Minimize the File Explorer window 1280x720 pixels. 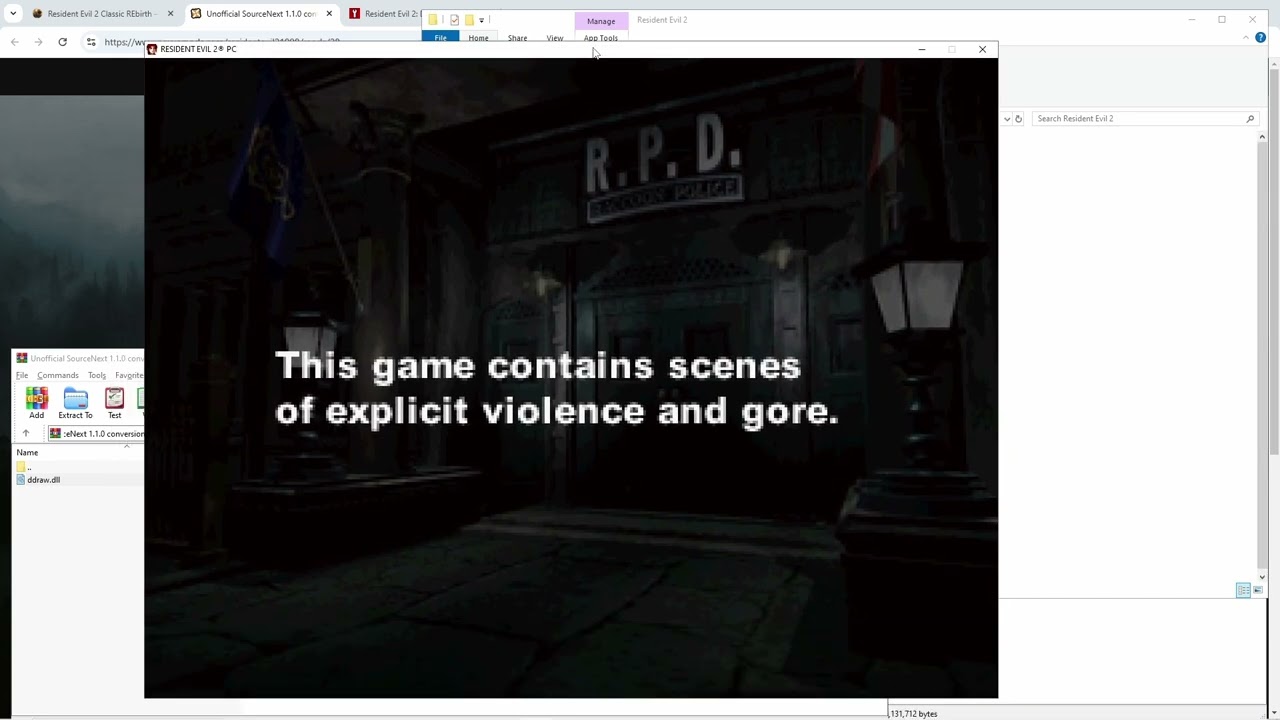point(1192,20)
